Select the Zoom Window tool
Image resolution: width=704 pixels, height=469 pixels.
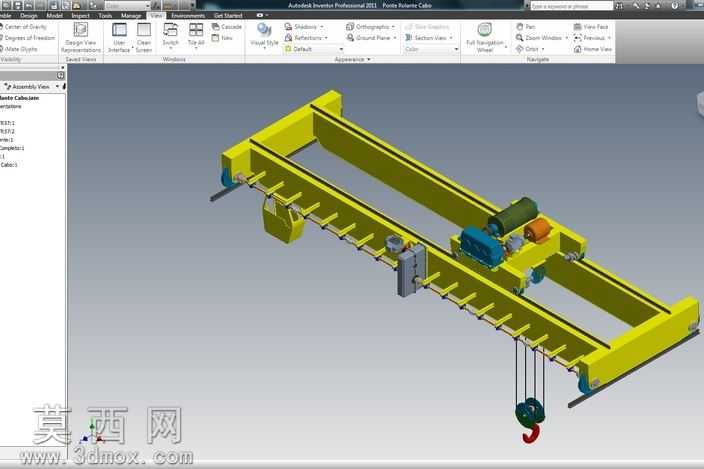point(539,38)
